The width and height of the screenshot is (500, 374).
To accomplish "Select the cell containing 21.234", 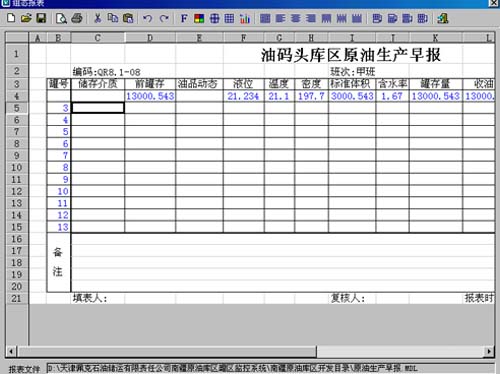I will [243, 96].
